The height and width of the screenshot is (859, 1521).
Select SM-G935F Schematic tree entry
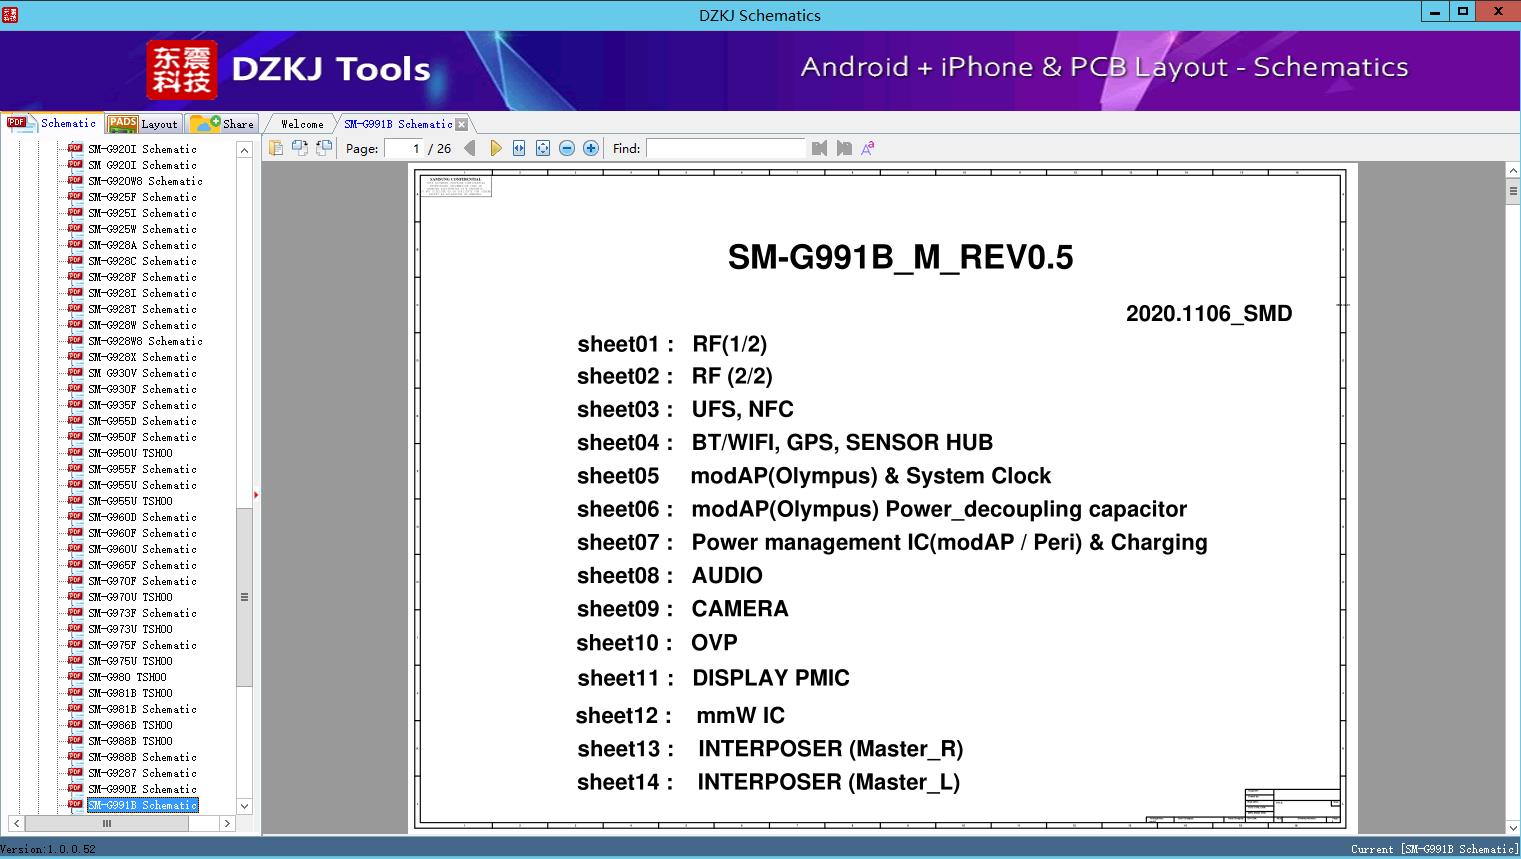click(142, 405)
